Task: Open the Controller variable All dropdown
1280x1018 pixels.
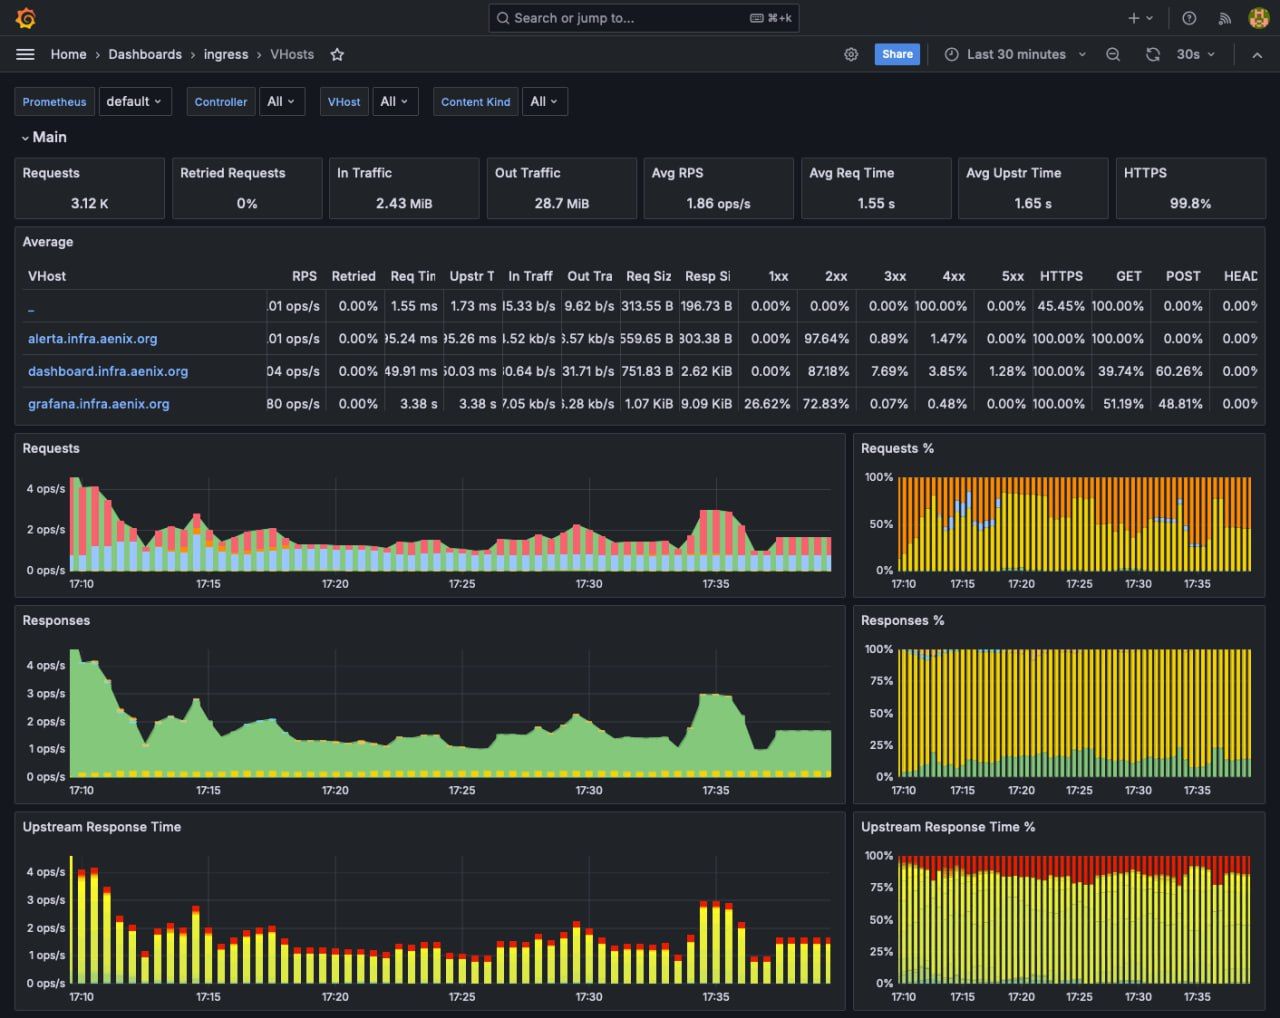Action: pos(281,101)
